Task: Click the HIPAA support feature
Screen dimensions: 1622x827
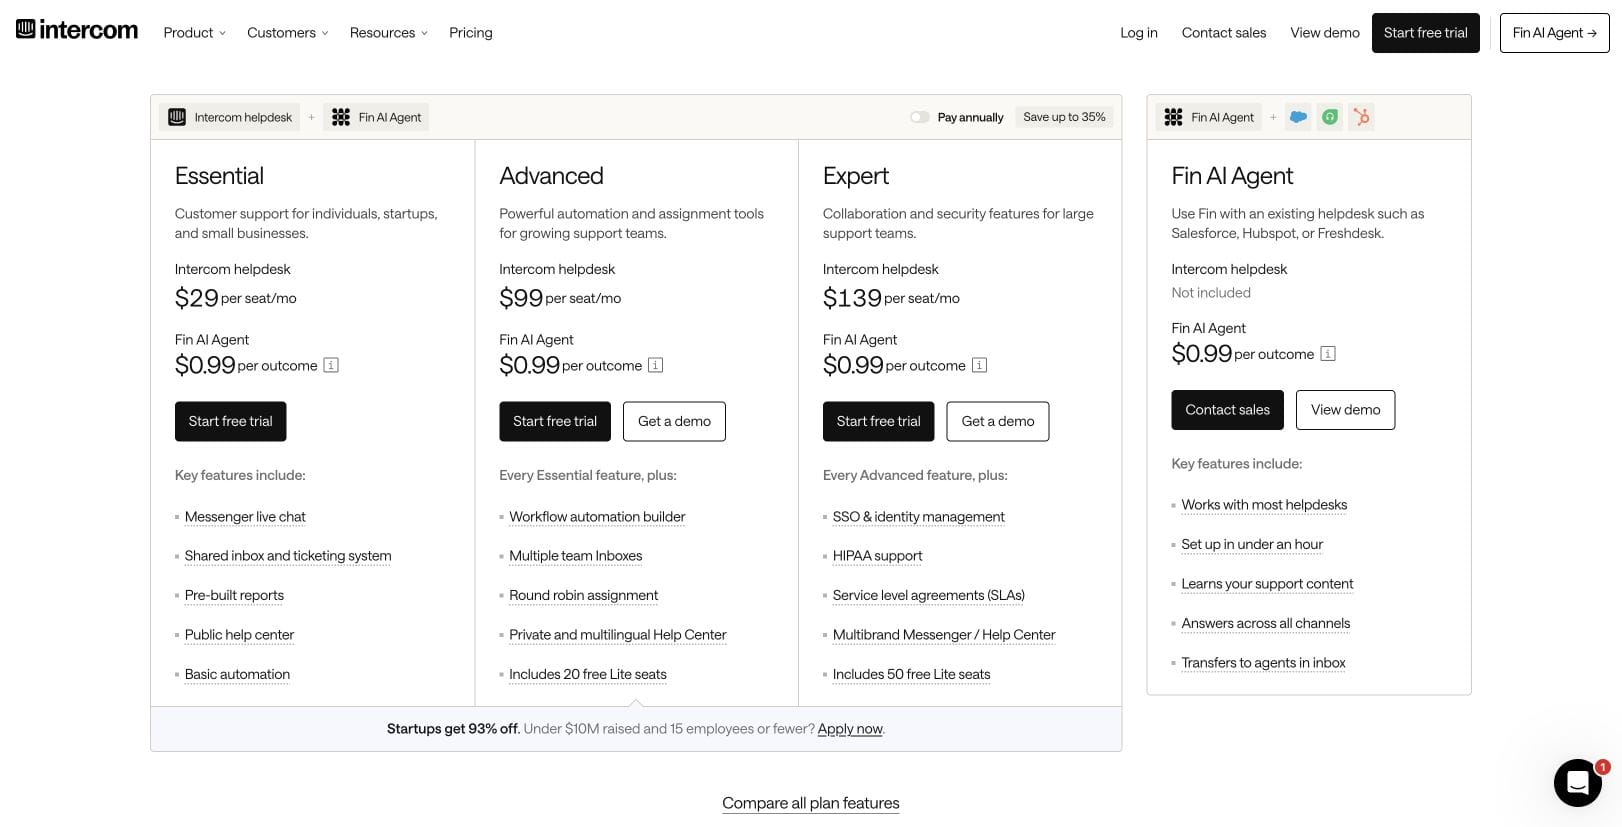Action: click(x=877, y=556)
